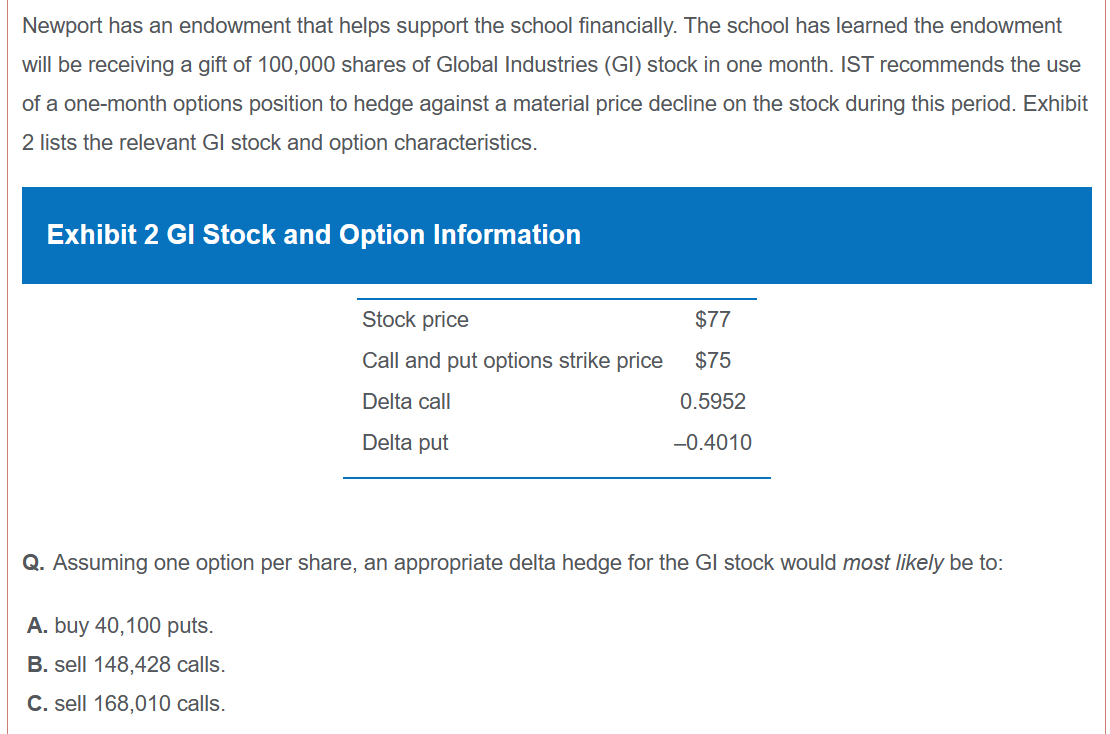Click the Stock price row label

click(x=415, y=320)
